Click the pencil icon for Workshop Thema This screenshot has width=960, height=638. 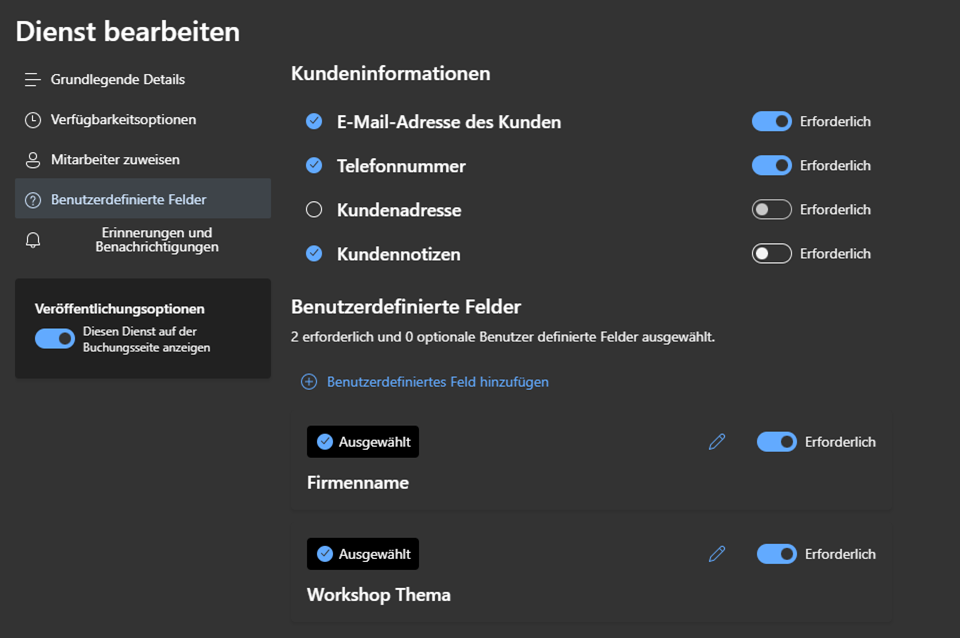point(717,554)
